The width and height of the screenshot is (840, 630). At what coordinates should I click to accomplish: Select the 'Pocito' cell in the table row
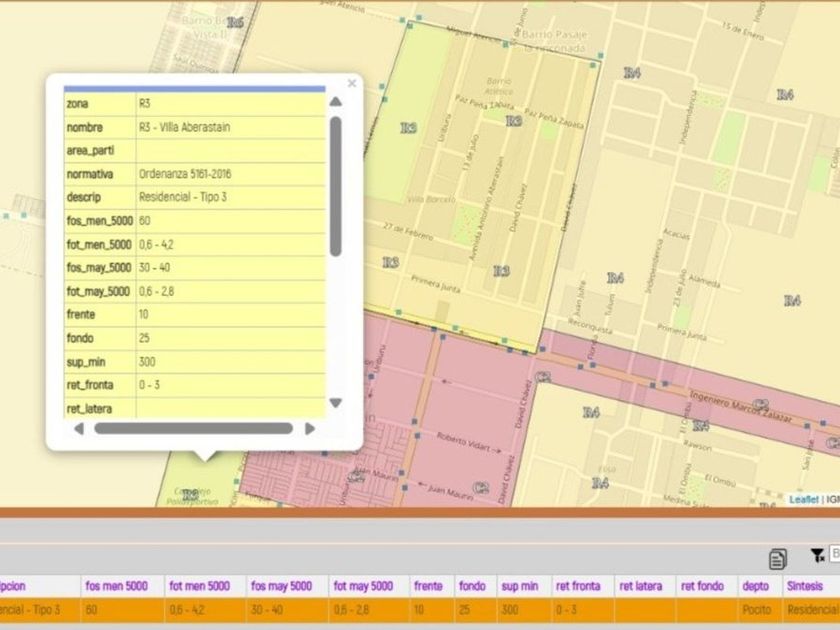coord(757,609)
